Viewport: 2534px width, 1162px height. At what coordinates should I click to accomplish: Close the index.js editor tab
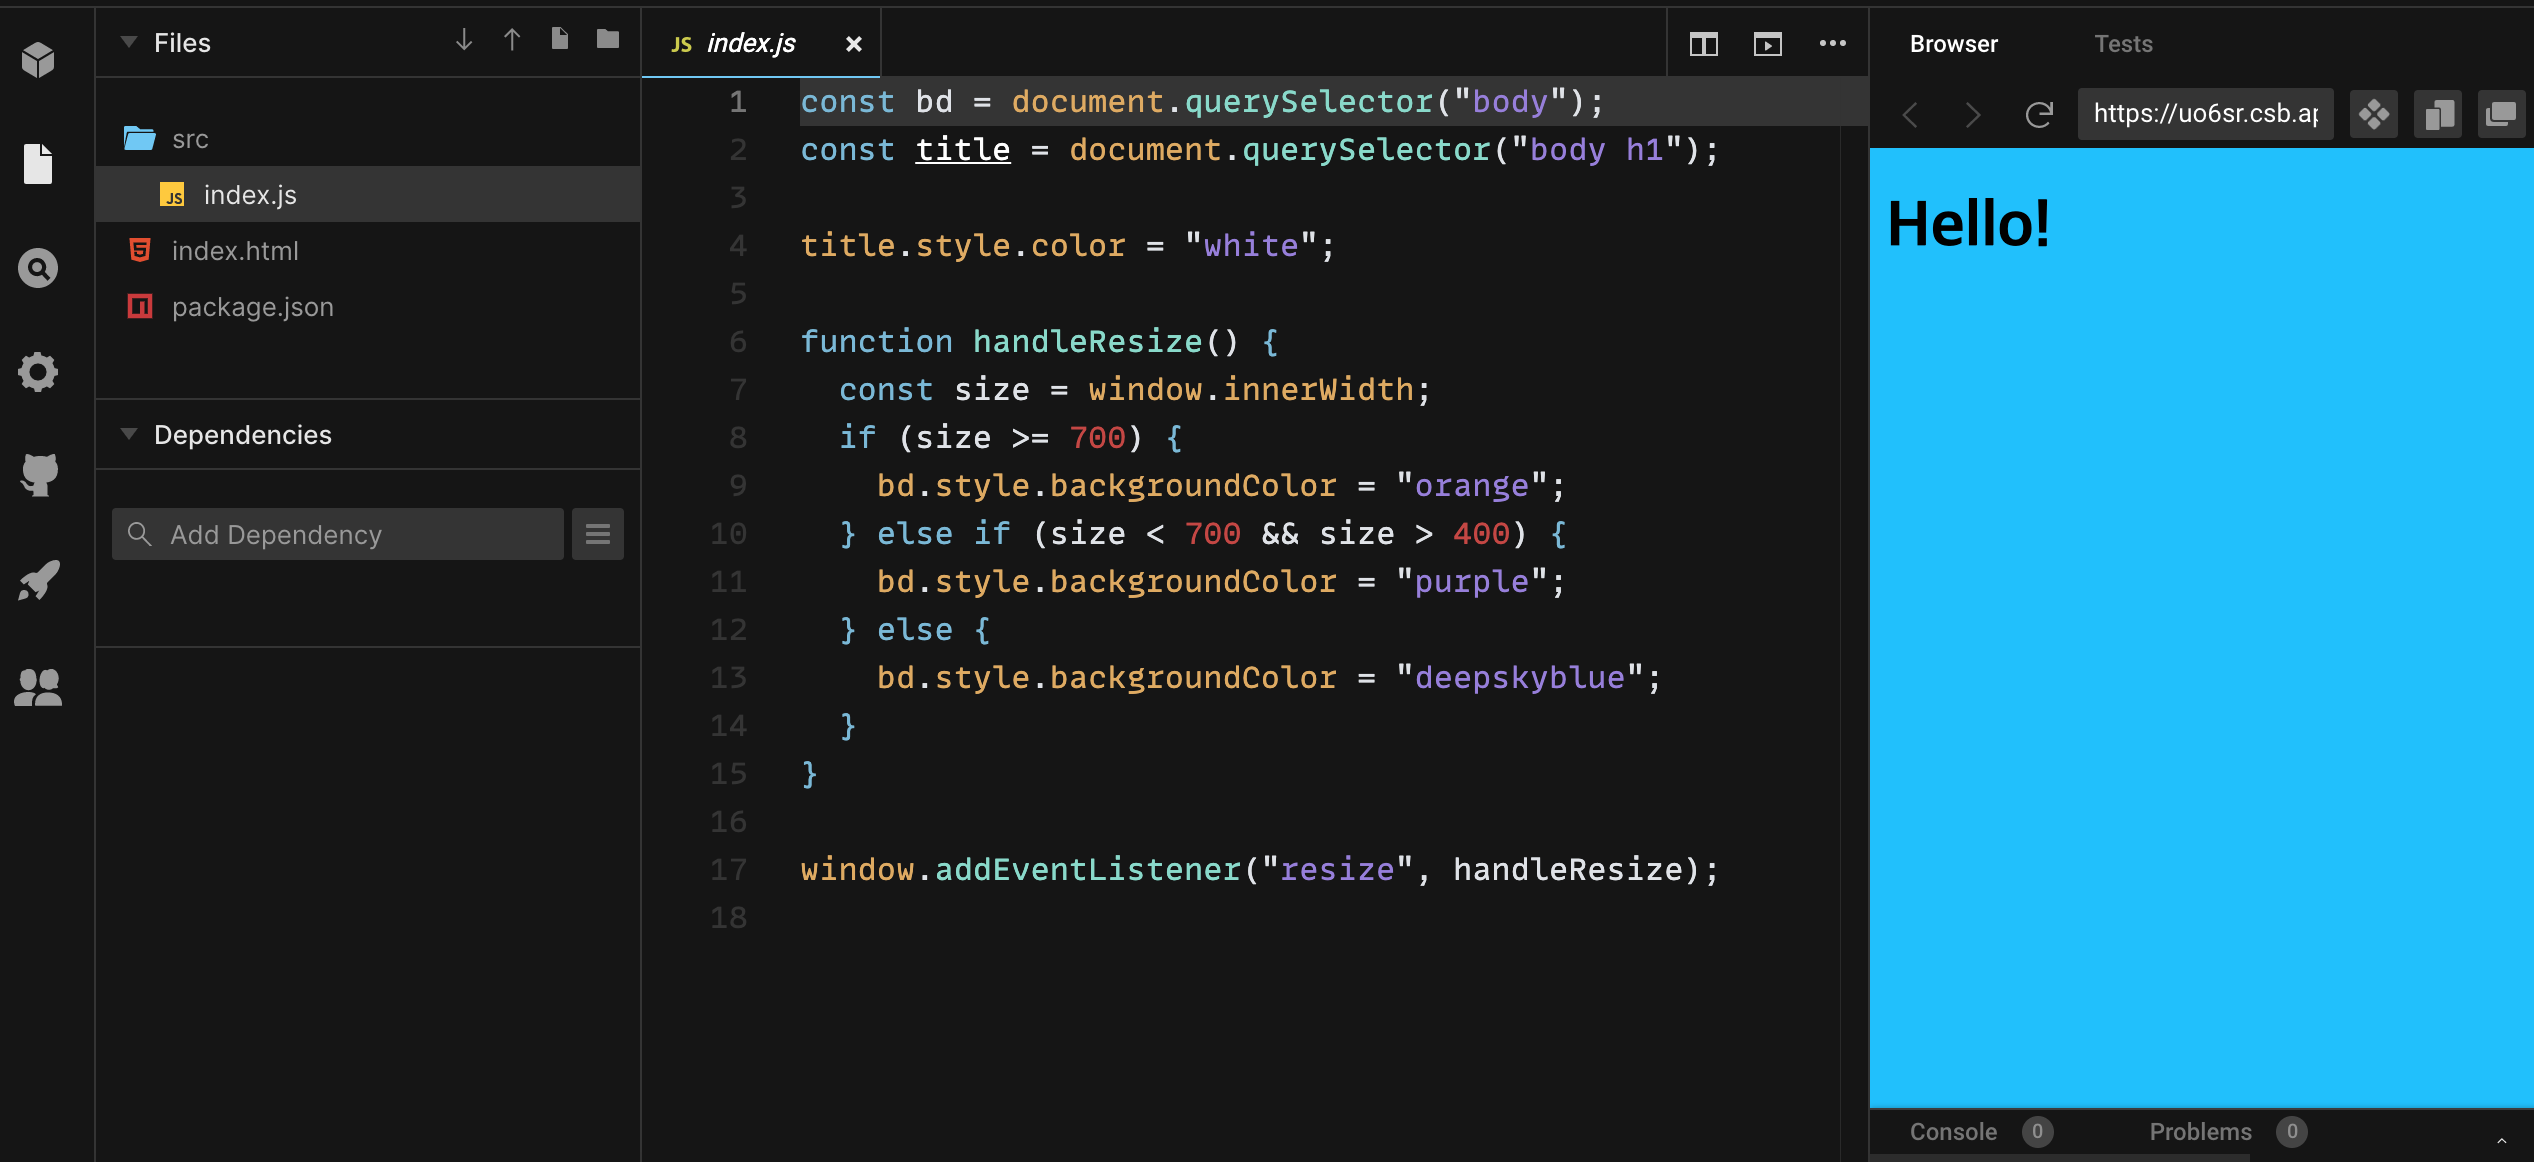tap(853, 44)
